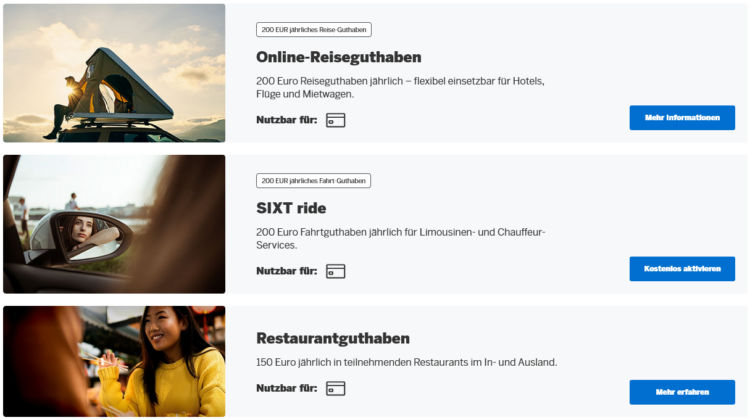
Task: Open the Online-Reiseguthaben heading
Action: [x=338, y=57]
